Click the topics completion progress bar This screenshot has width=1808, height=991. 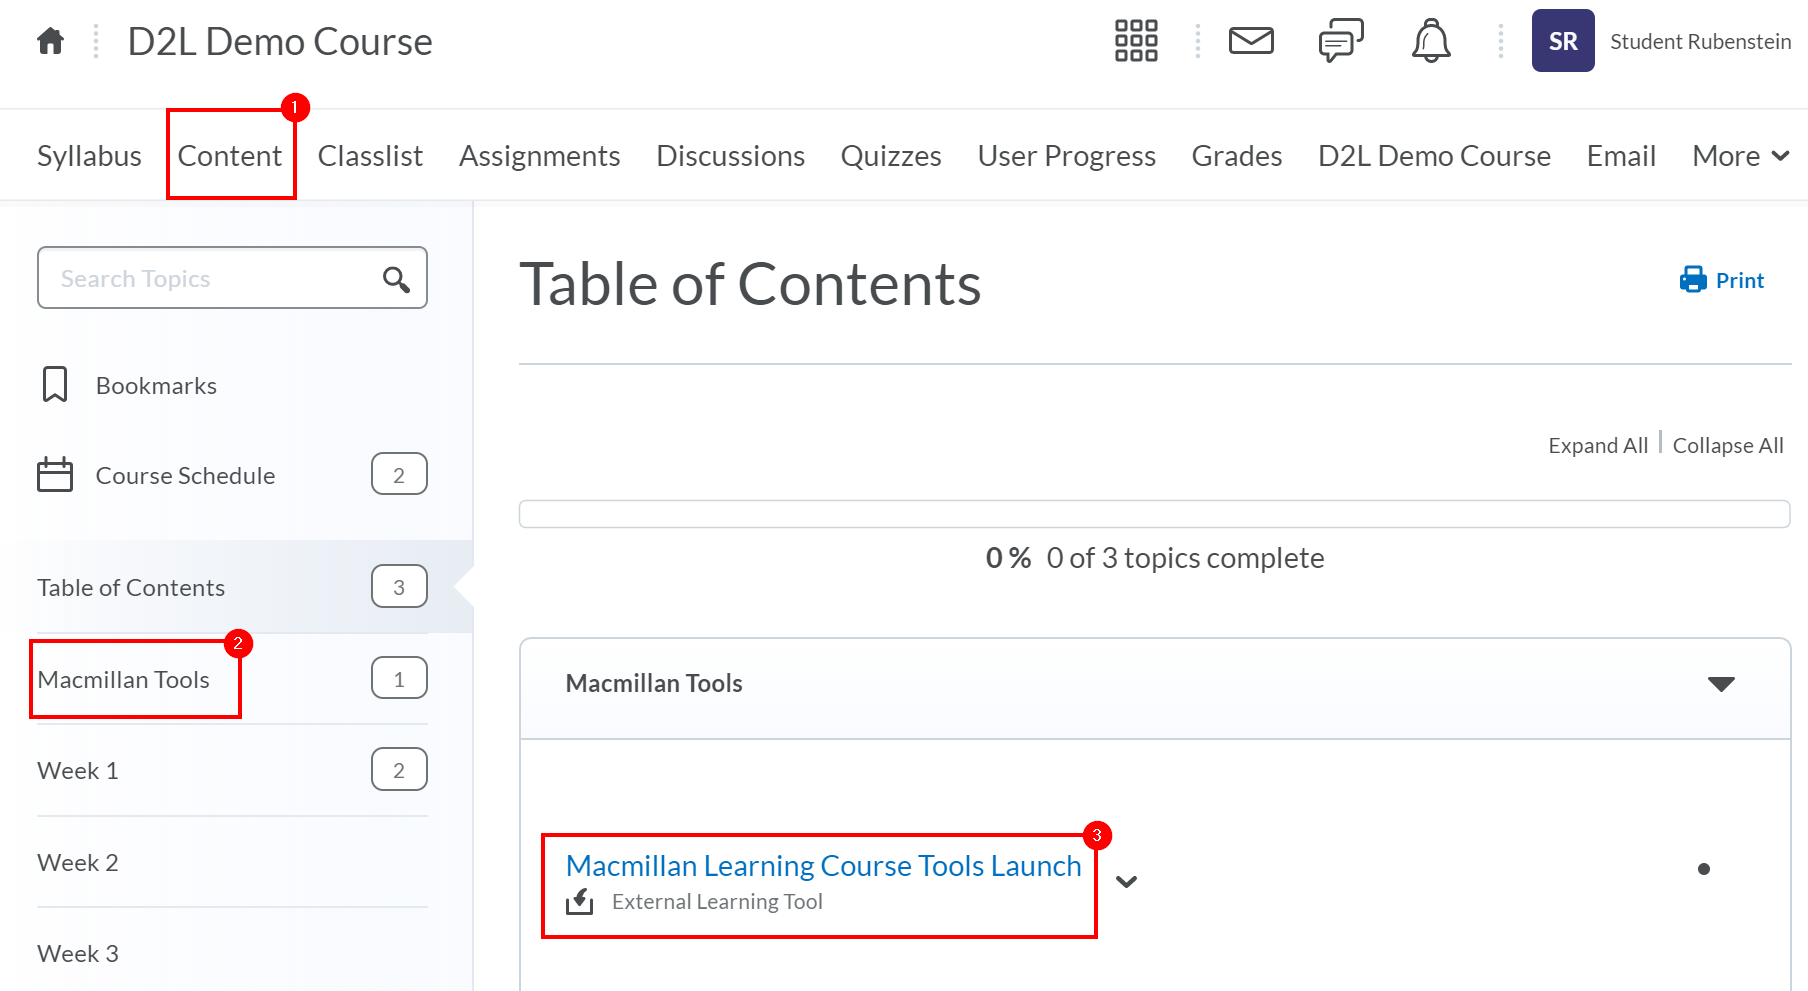click(x=1154, y=513)
